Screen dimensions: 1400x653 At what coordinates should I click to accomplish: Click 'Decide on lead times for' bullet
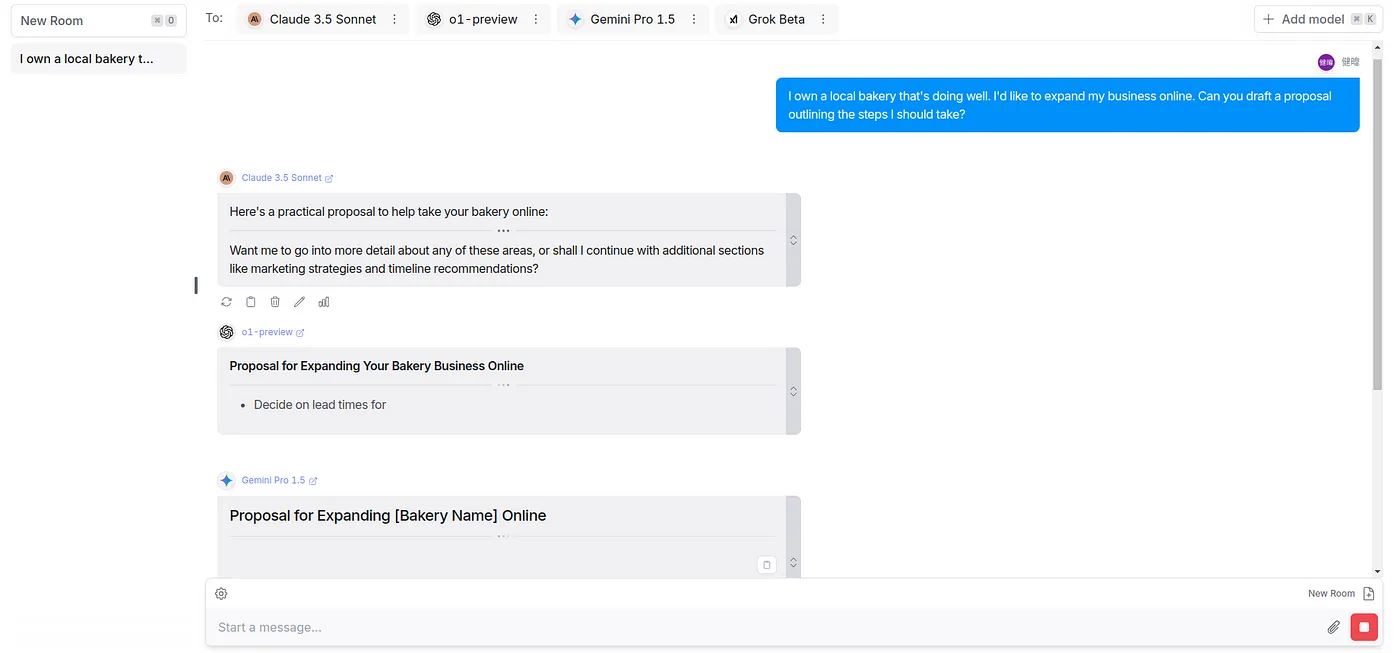[x=320, y=405]
